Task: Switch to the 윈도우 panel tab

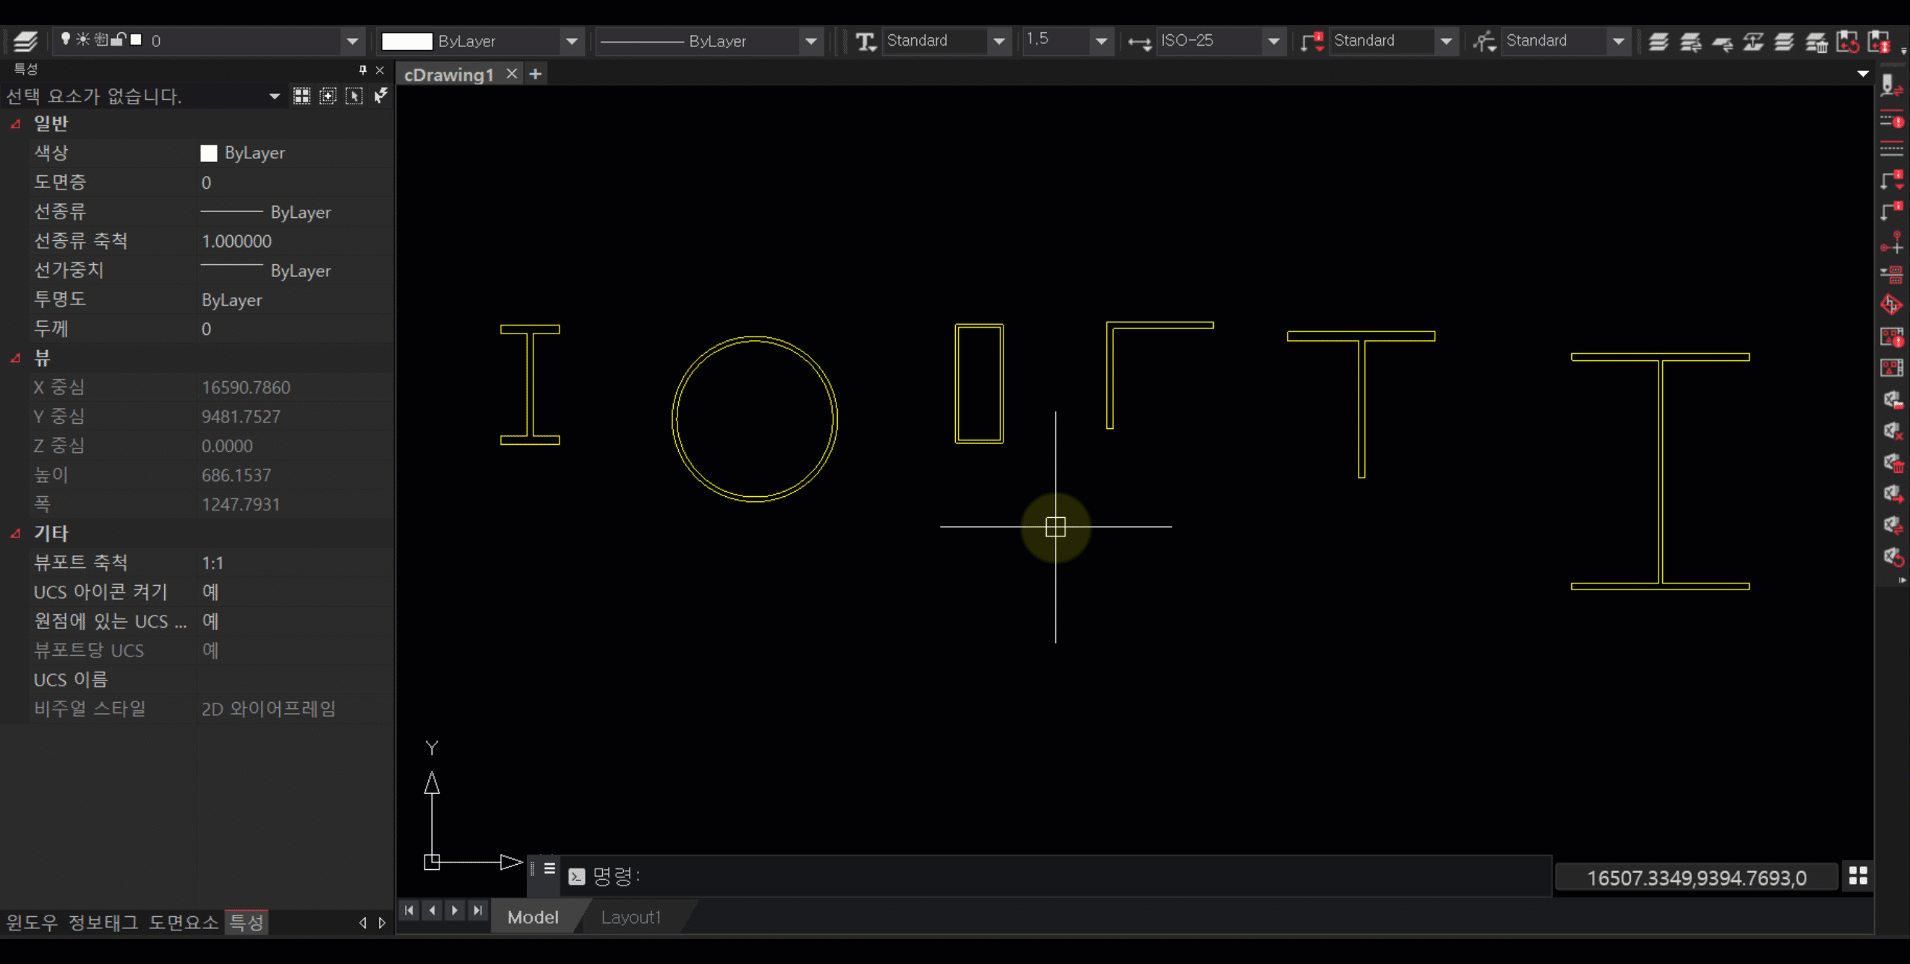Action: point(32,922)
